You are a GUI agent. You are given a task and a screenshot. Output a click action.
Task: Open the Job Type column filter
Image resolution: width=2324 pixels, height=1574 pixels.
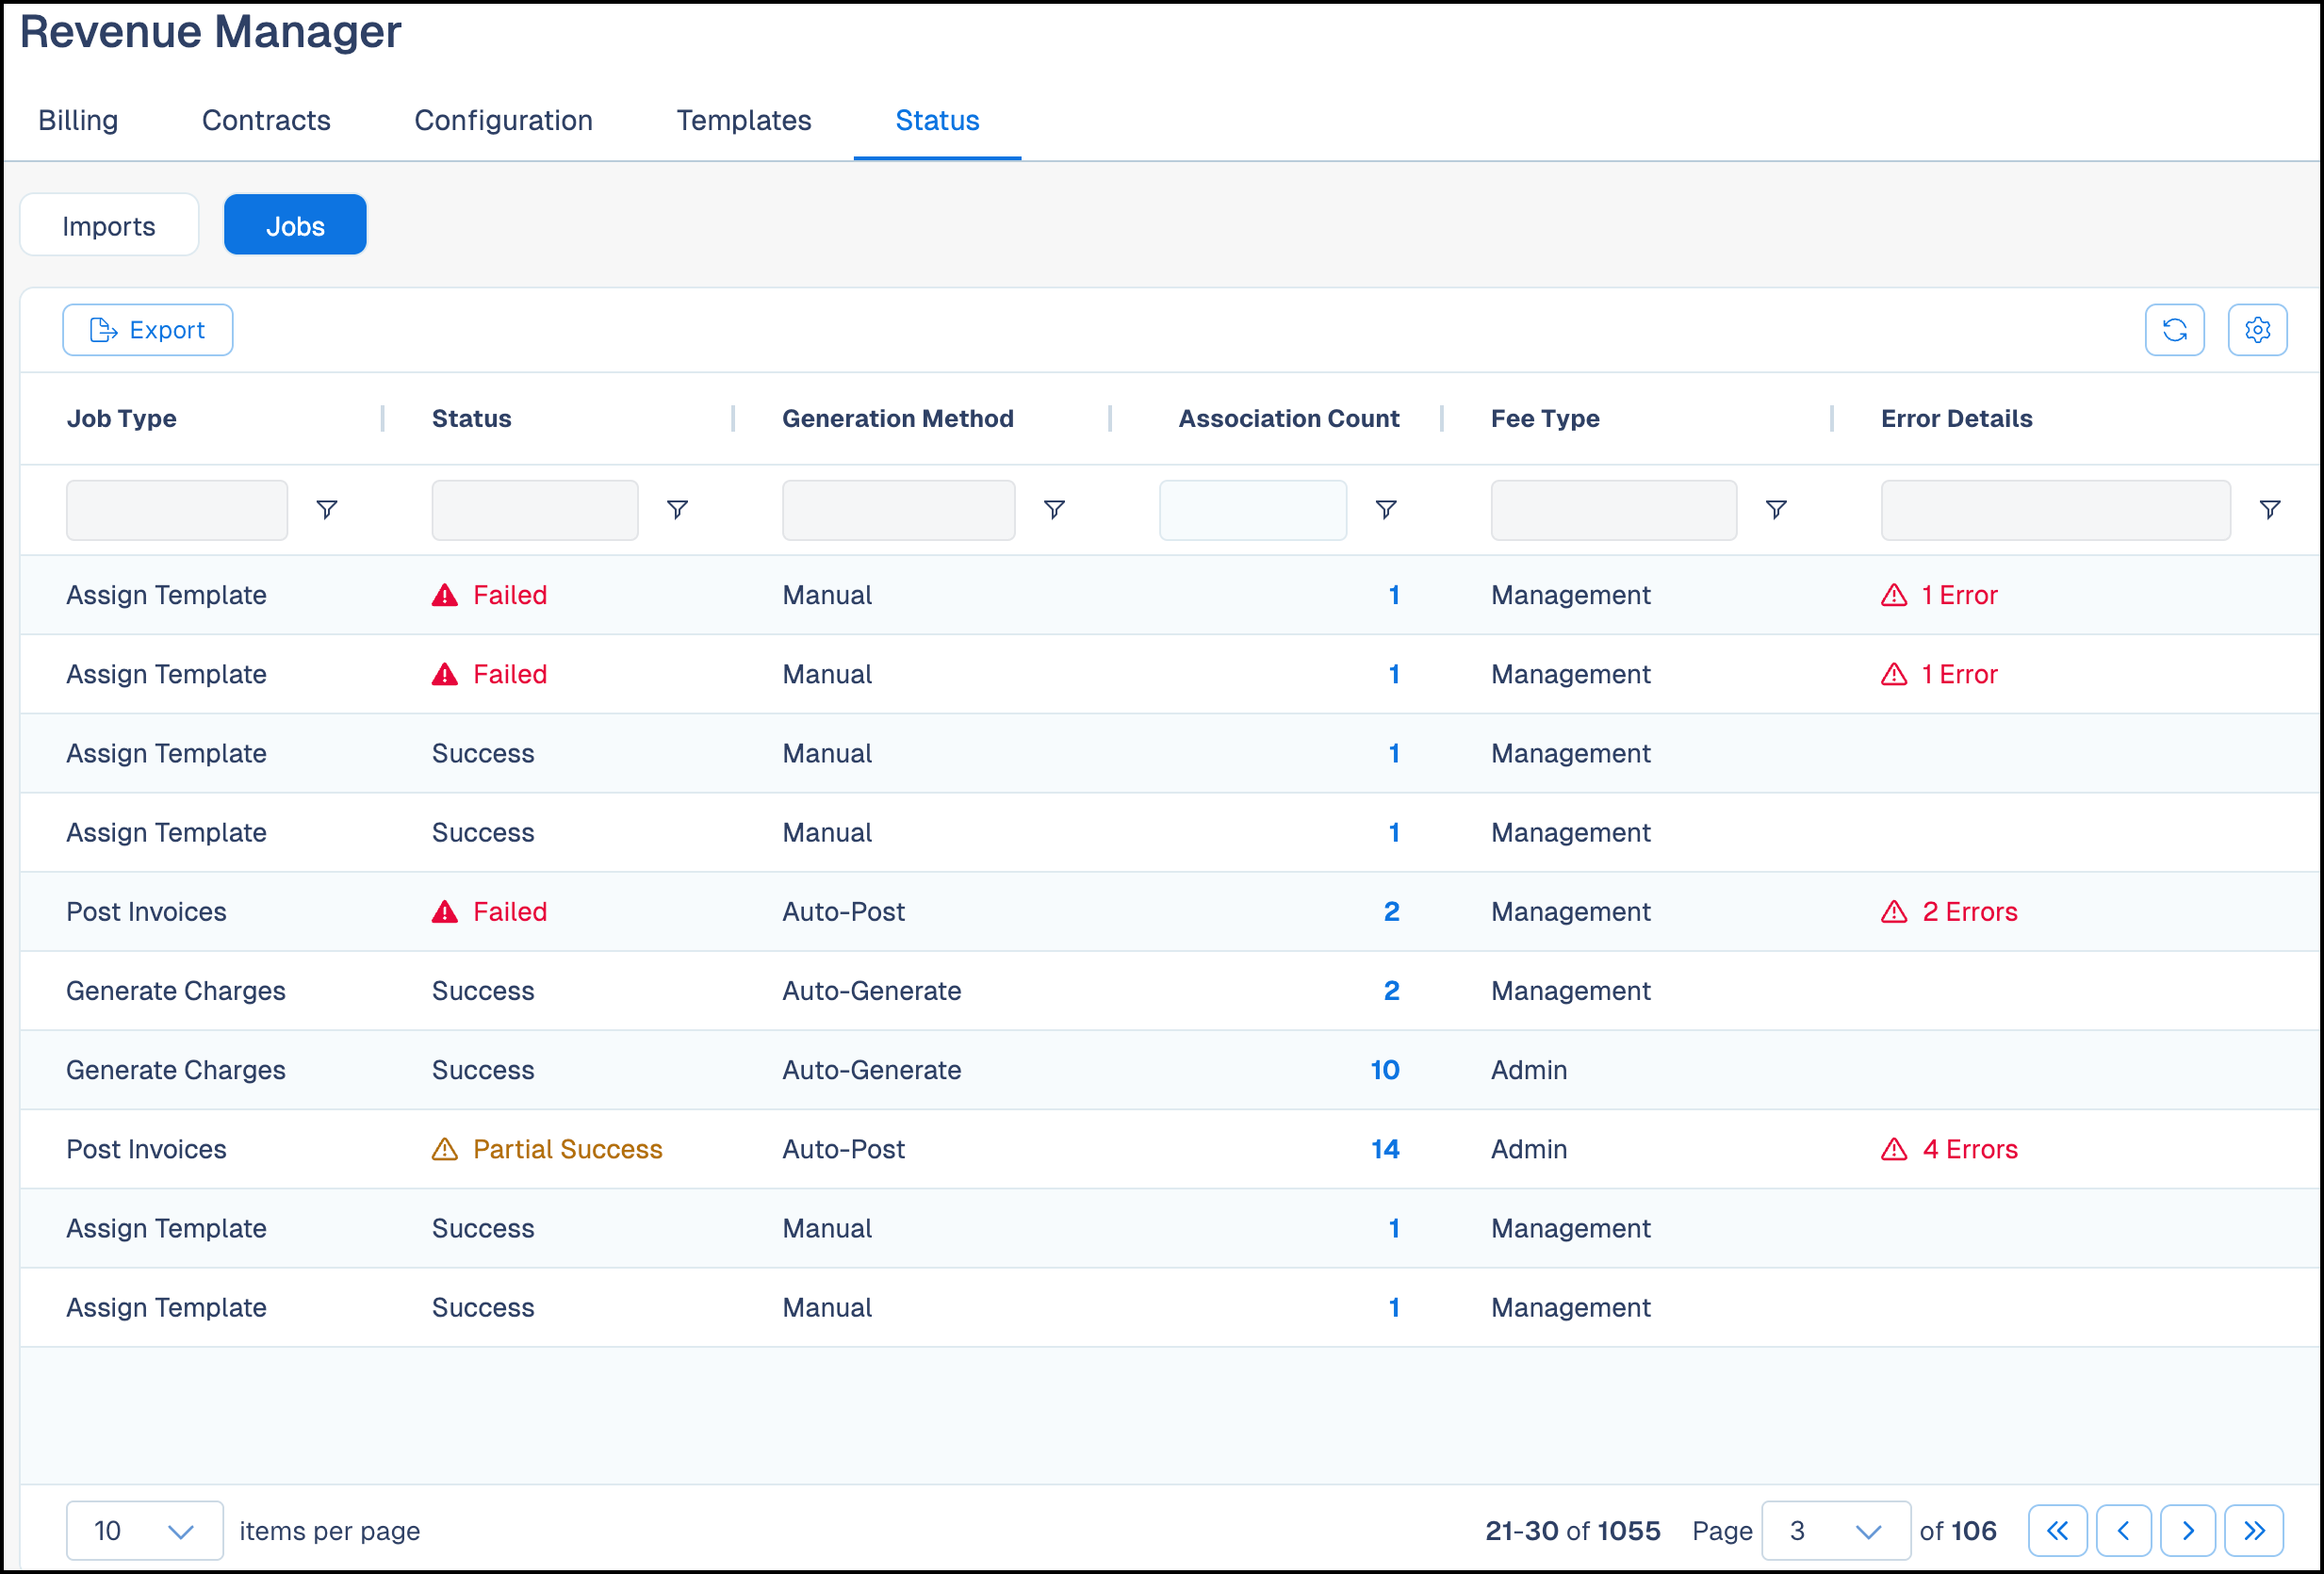tap(327, 509)
